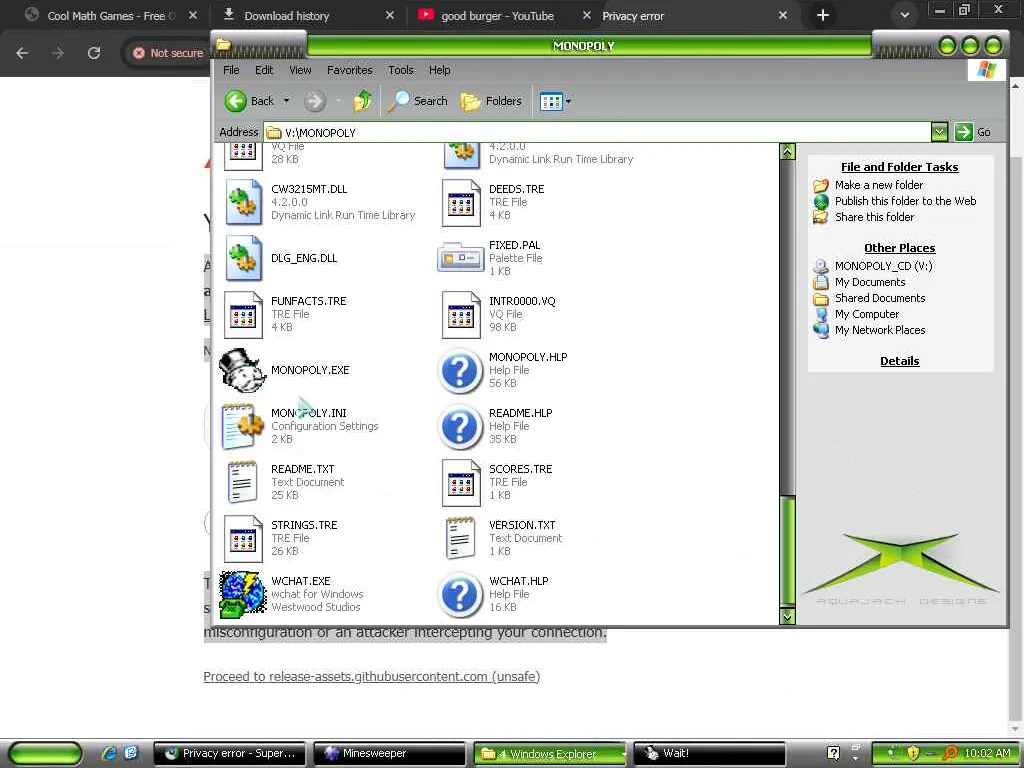Screen dimensions: 1024x768
Task: Click the green Start button
Action: [x=46, y=753]
